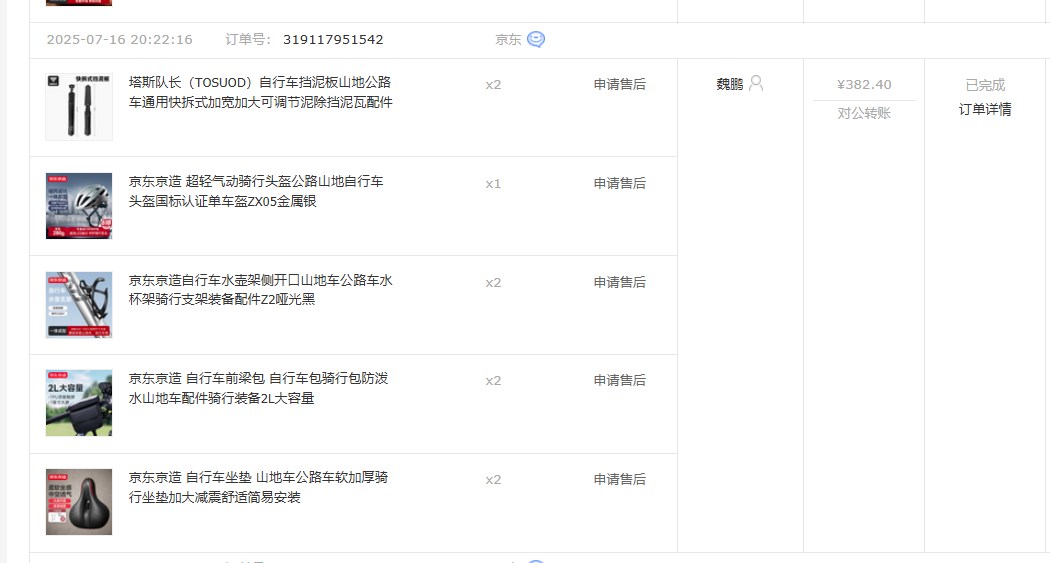Click quantity x2 of the water bottle cage
The image size is (1050, 563).
(493, 283)
